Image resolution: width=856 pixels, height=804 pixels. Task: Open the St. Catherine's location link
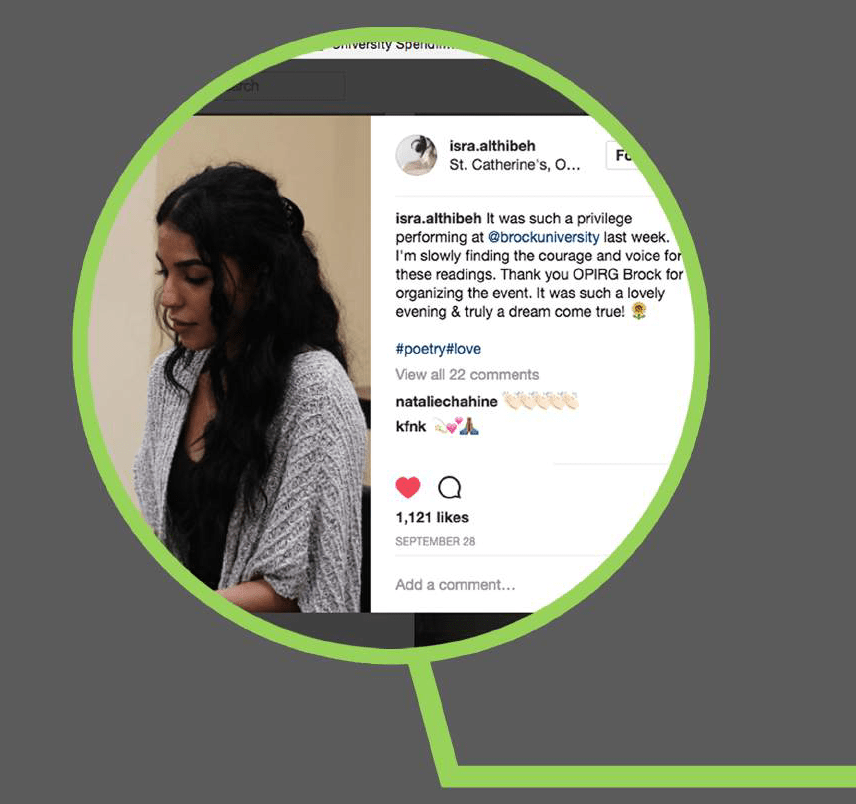pos(514,165)
